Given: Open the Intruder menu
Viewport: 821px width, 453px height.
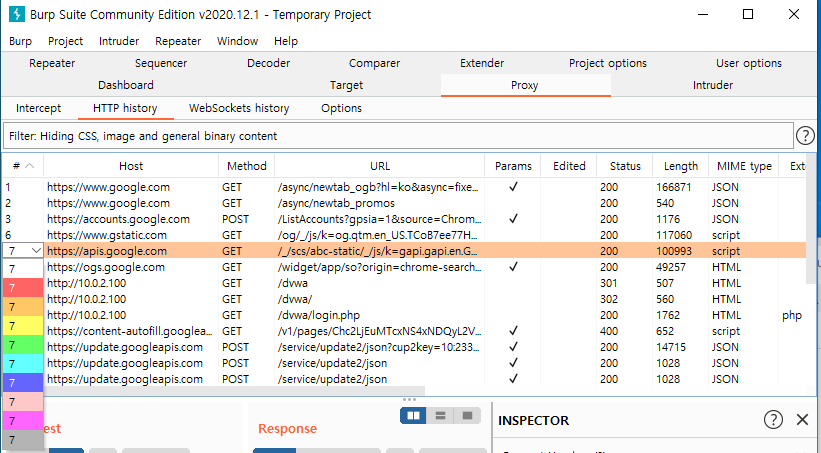Looking at the screenshot, I should [x=119, y=41].
